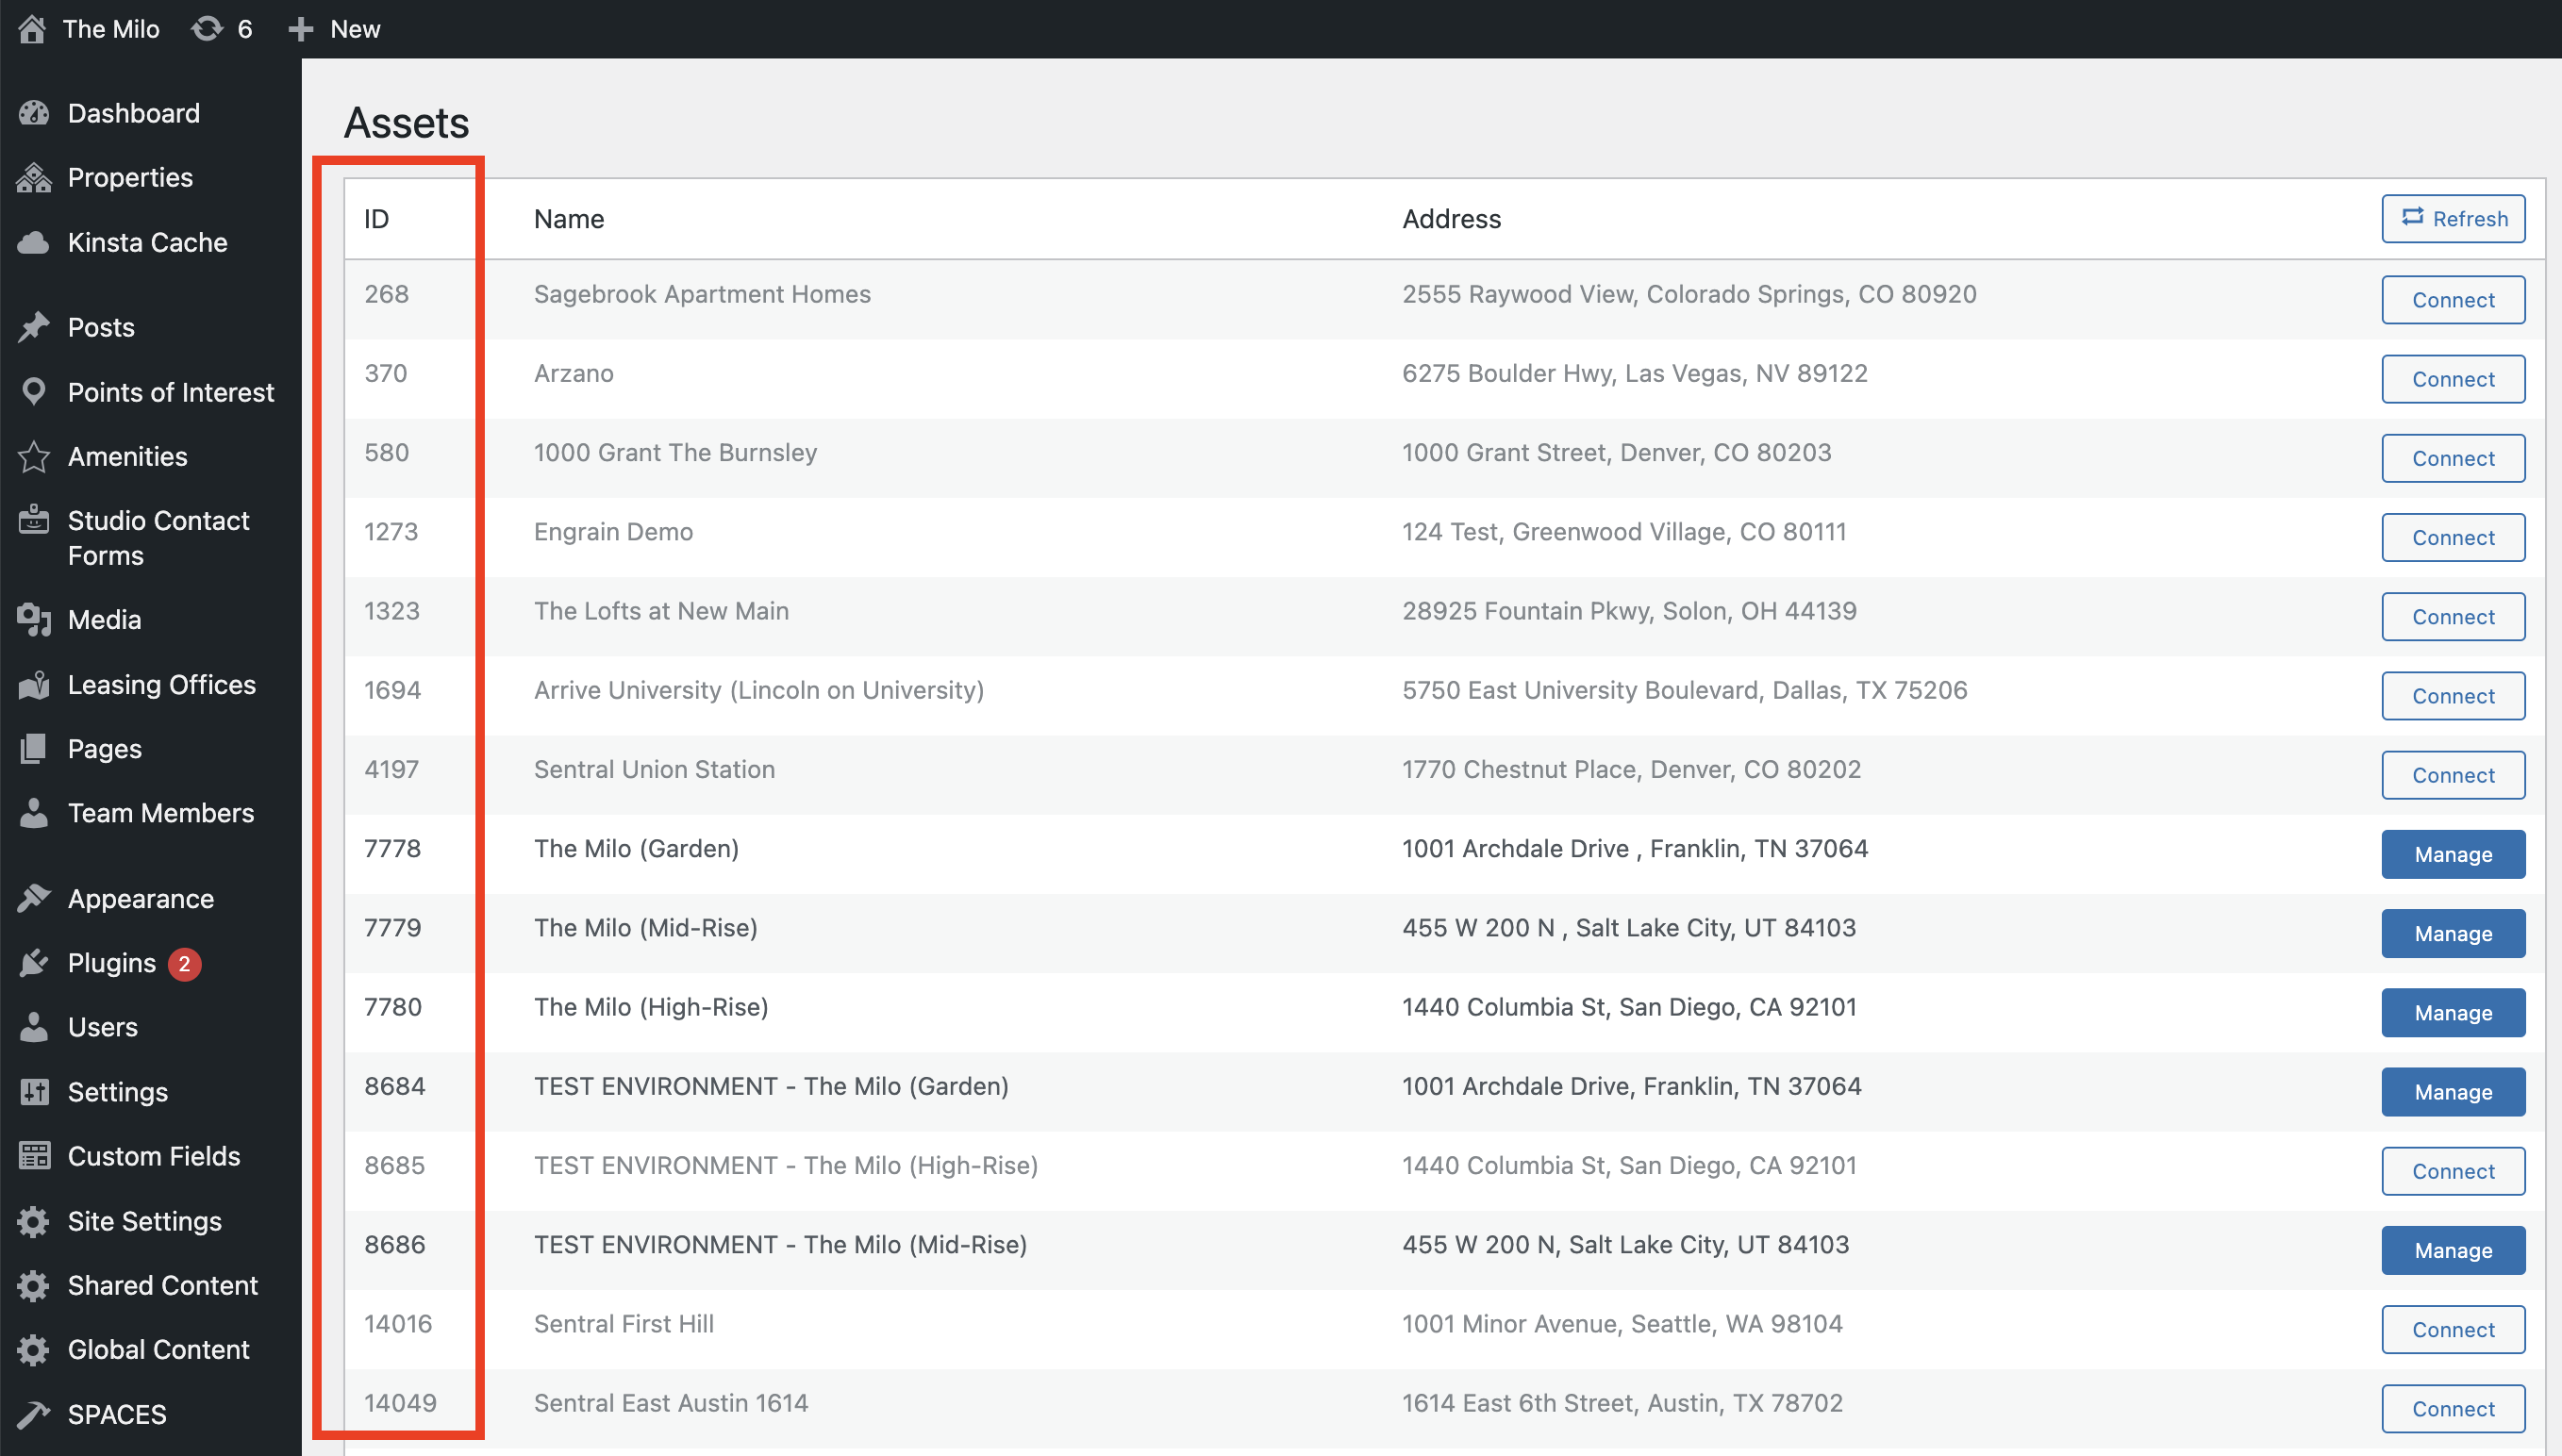This screenshot has width=2562, height=1456.
Task: Click the Assets page heading
Action: tap(406, 123)
